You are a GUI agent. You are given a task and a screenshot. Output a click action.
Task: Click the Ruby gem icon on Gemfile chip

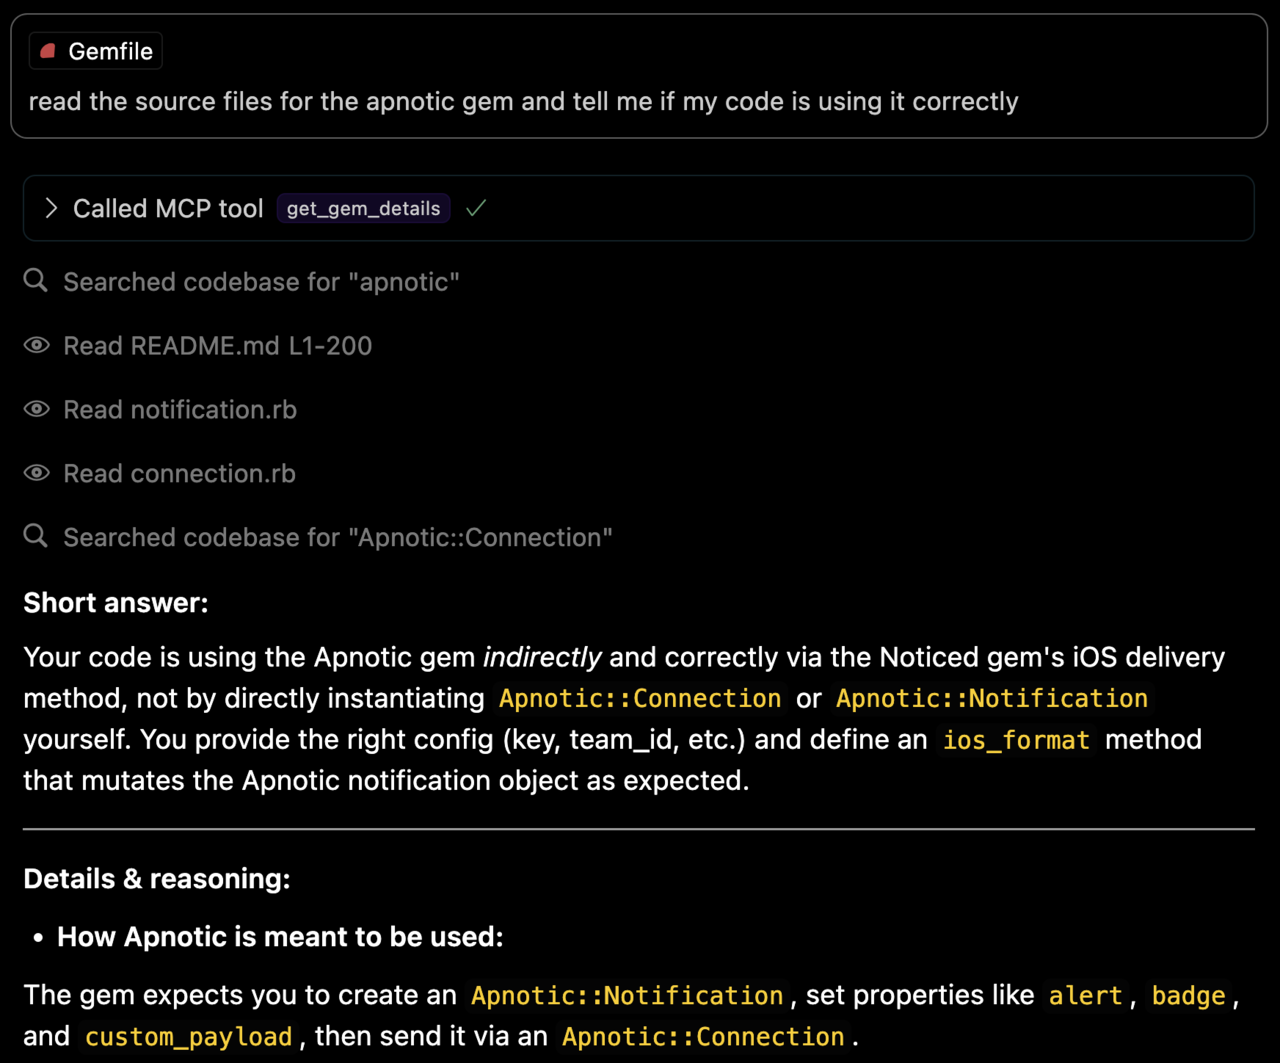47,51
